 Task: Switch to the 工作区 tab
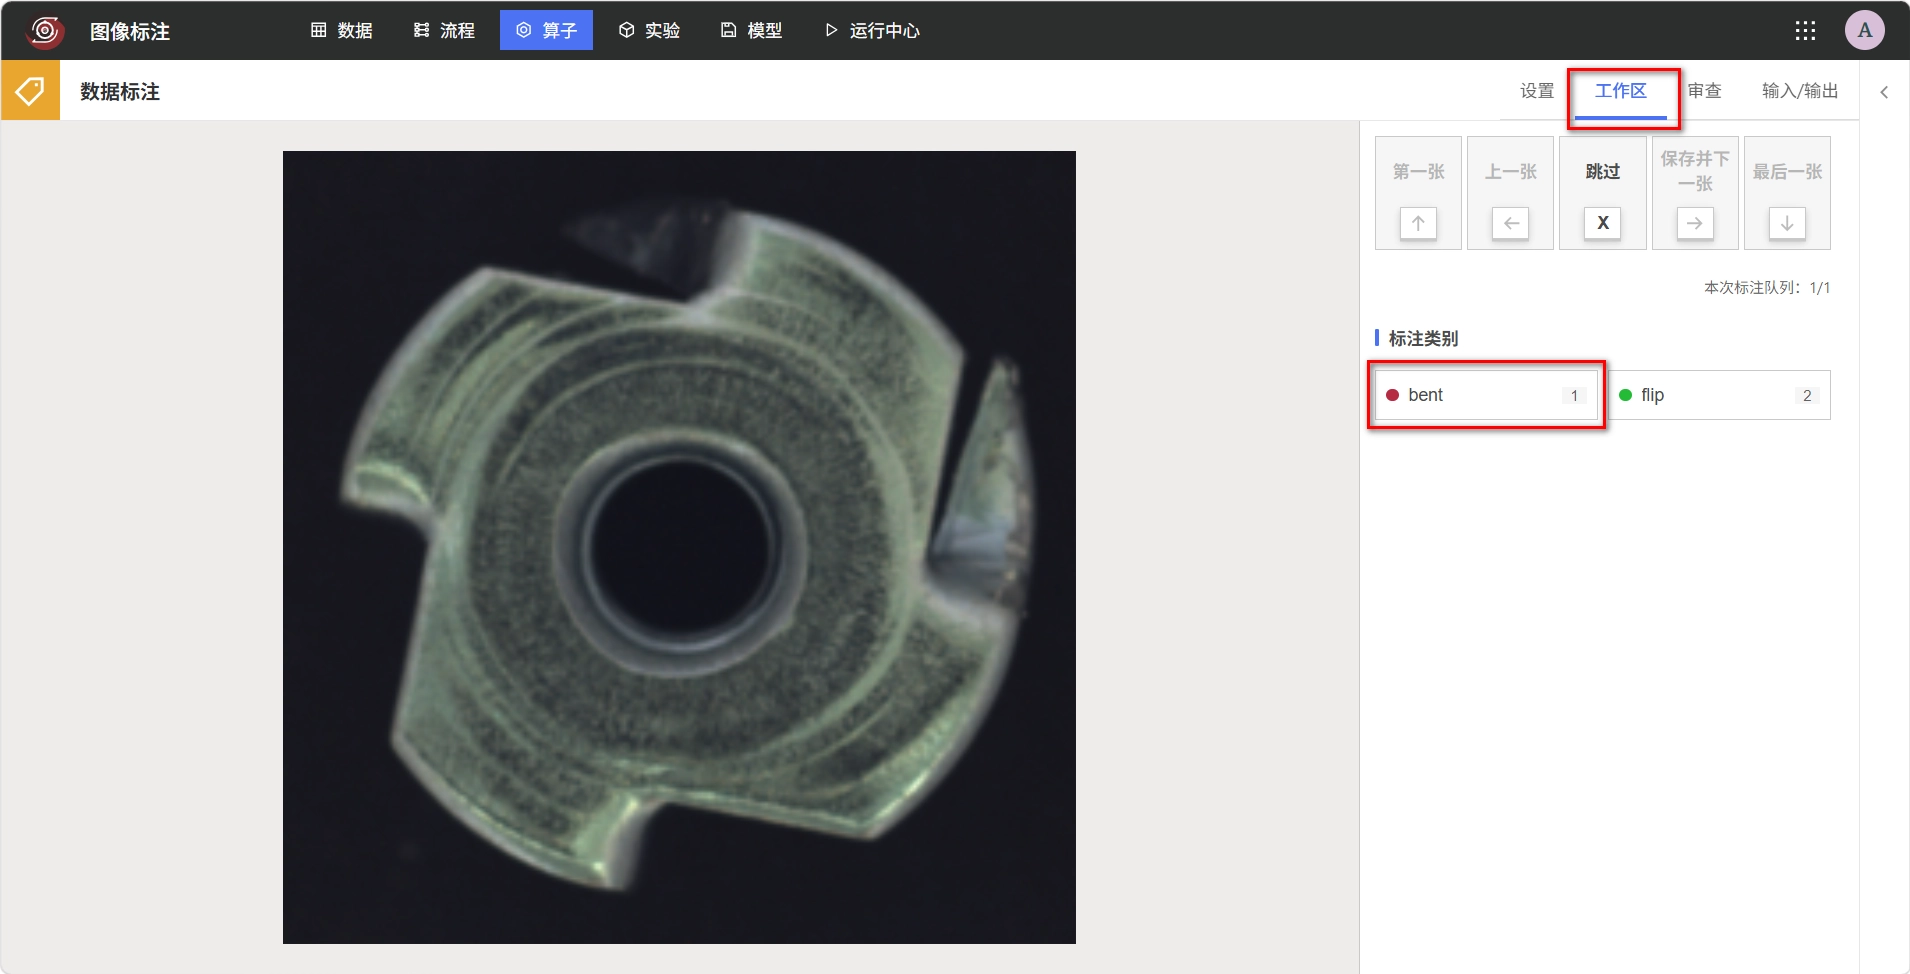(x=1621, y=91)
